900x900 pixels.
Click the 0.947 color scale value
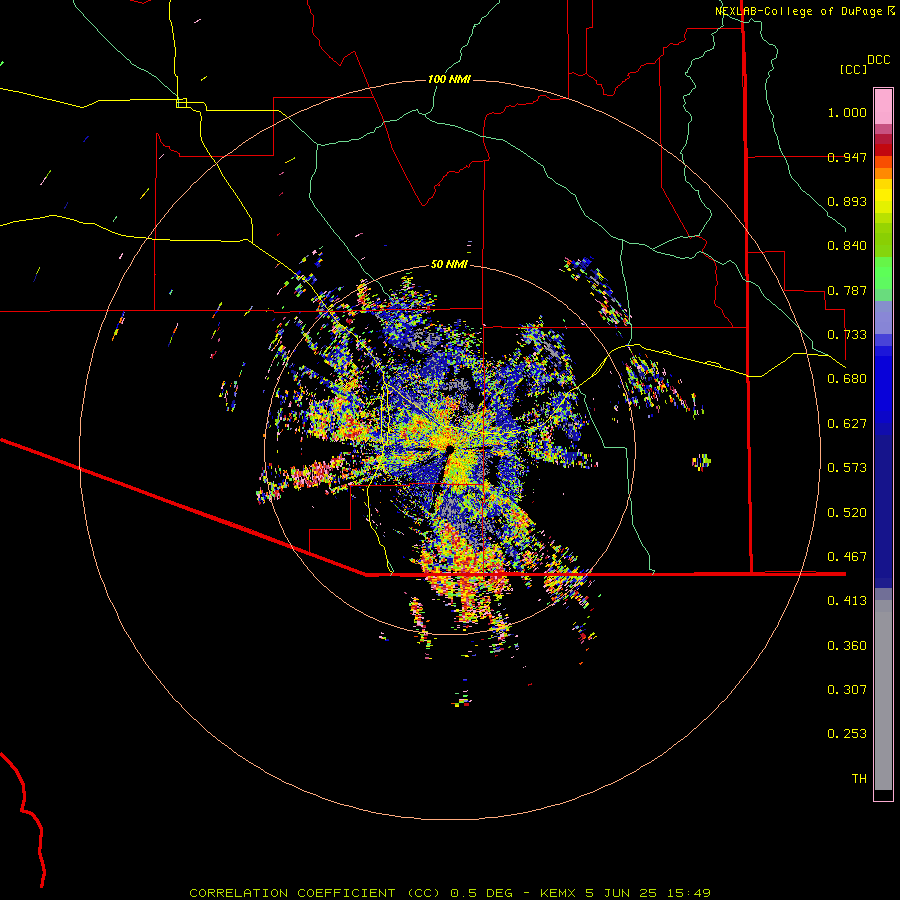[847, 157]
